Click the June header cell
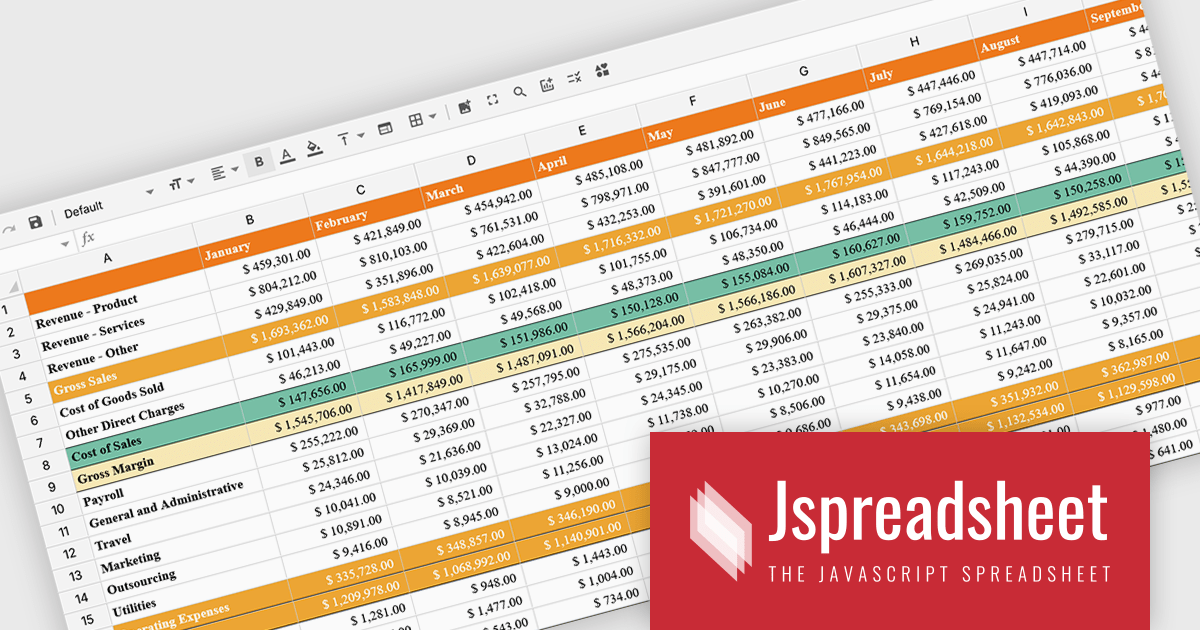The height and width of the screenshot is (630, 1200). click(x=810, y=97)
